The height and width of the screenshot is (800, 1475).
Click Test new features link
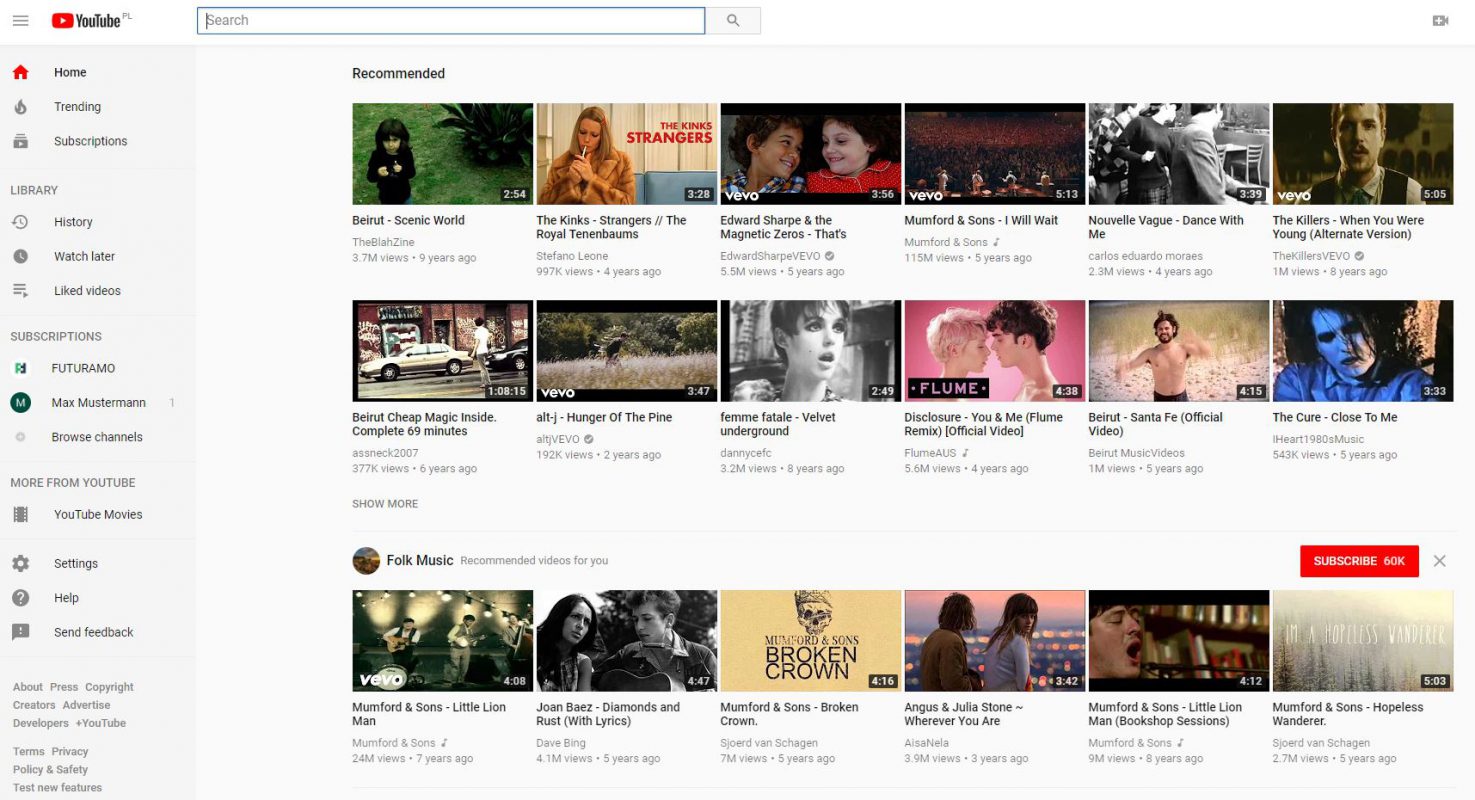[57, 787]
